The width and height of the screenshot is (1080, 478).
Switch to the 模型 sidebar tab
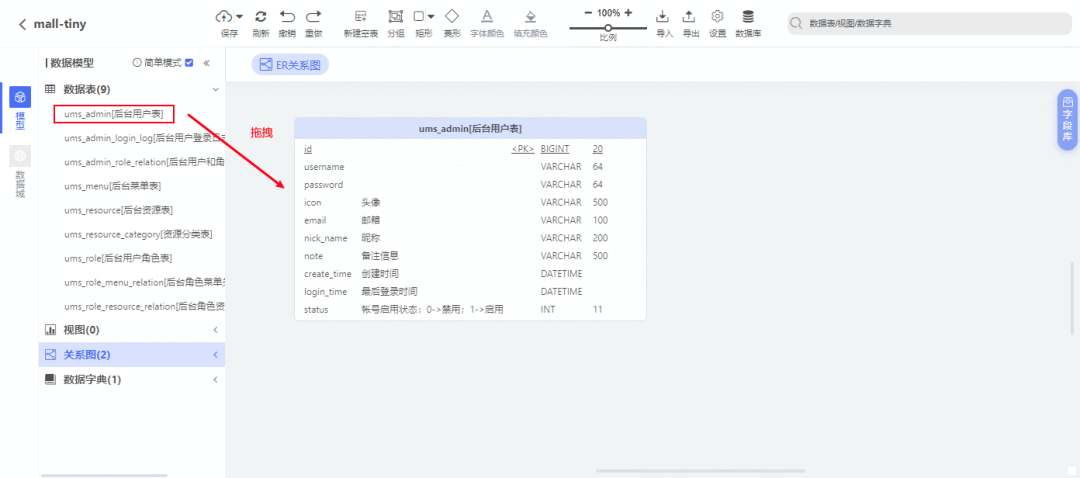[x=20, y=109]
